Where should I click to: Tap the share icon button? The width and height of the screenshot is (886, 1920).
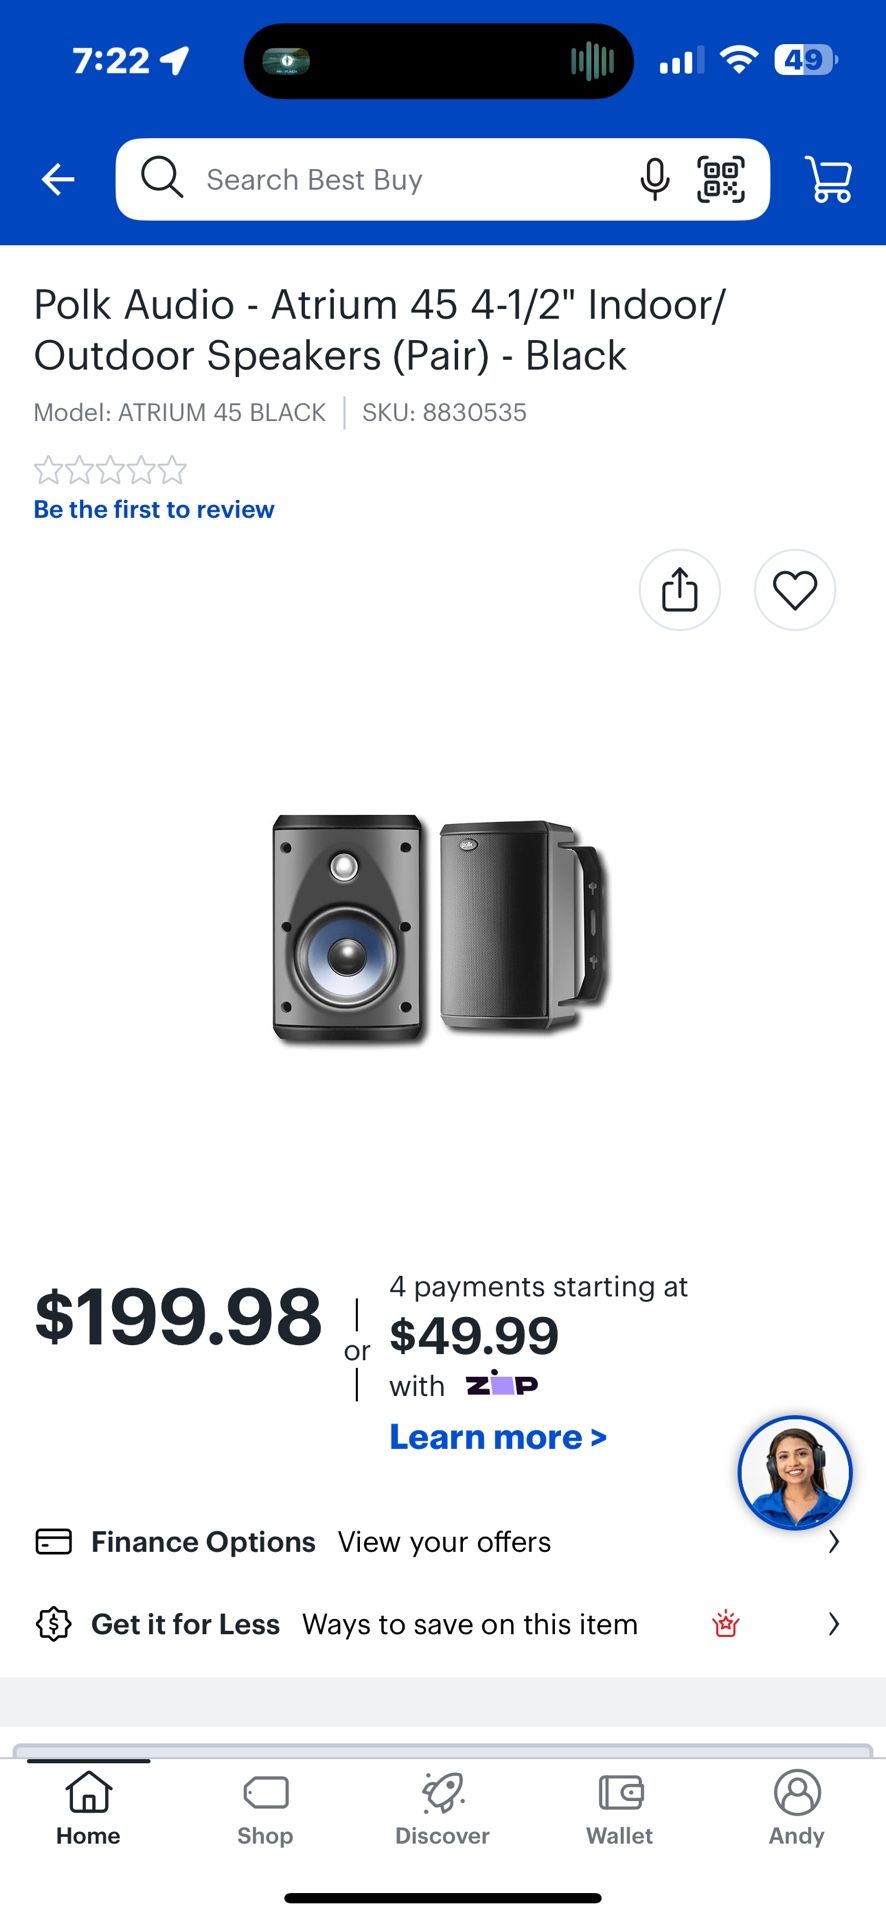tap(680, 590)
